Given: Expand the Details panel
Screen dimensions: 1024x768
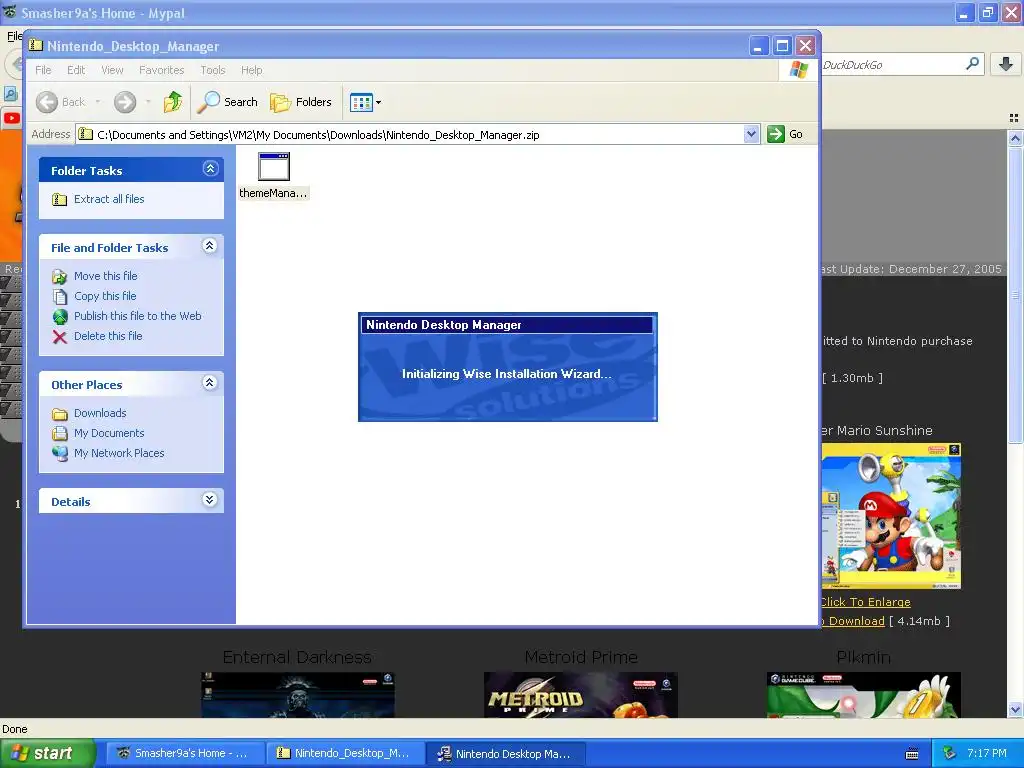Looking at the screenshot, I should click(210, 500).
